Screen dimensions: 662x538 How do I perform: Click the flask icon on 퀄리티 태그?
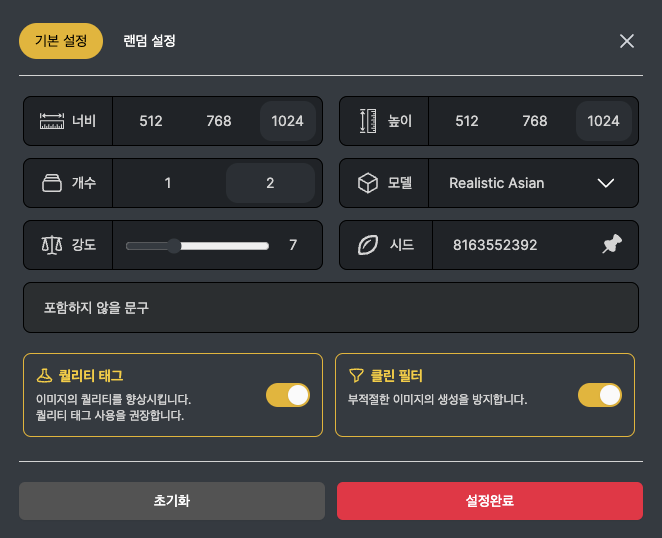(x=44, y=375)
